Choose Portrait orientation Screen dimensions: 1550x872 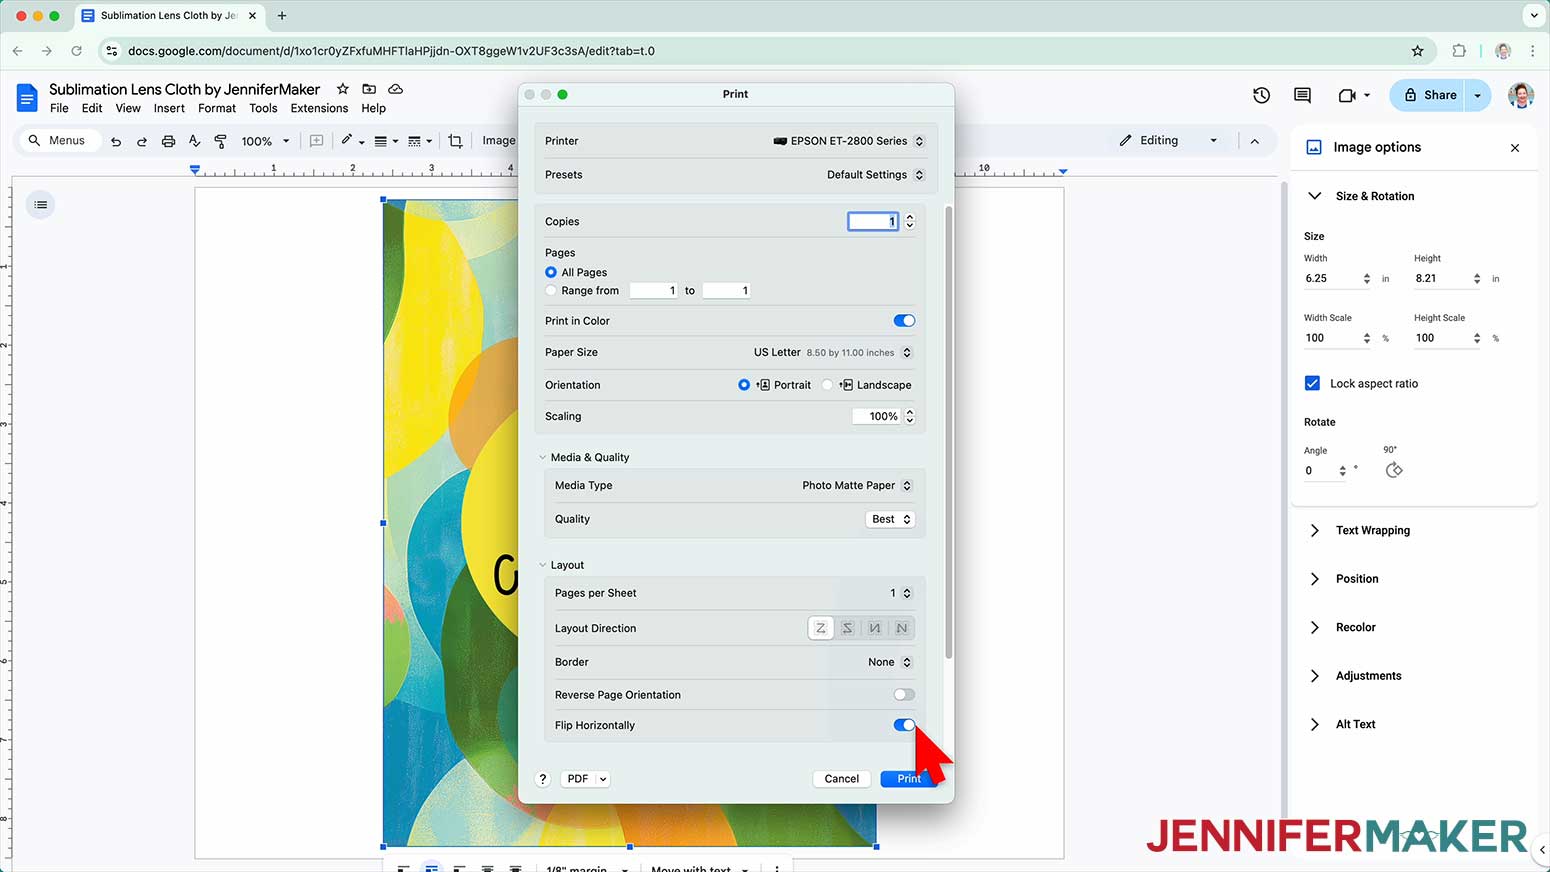744,385
